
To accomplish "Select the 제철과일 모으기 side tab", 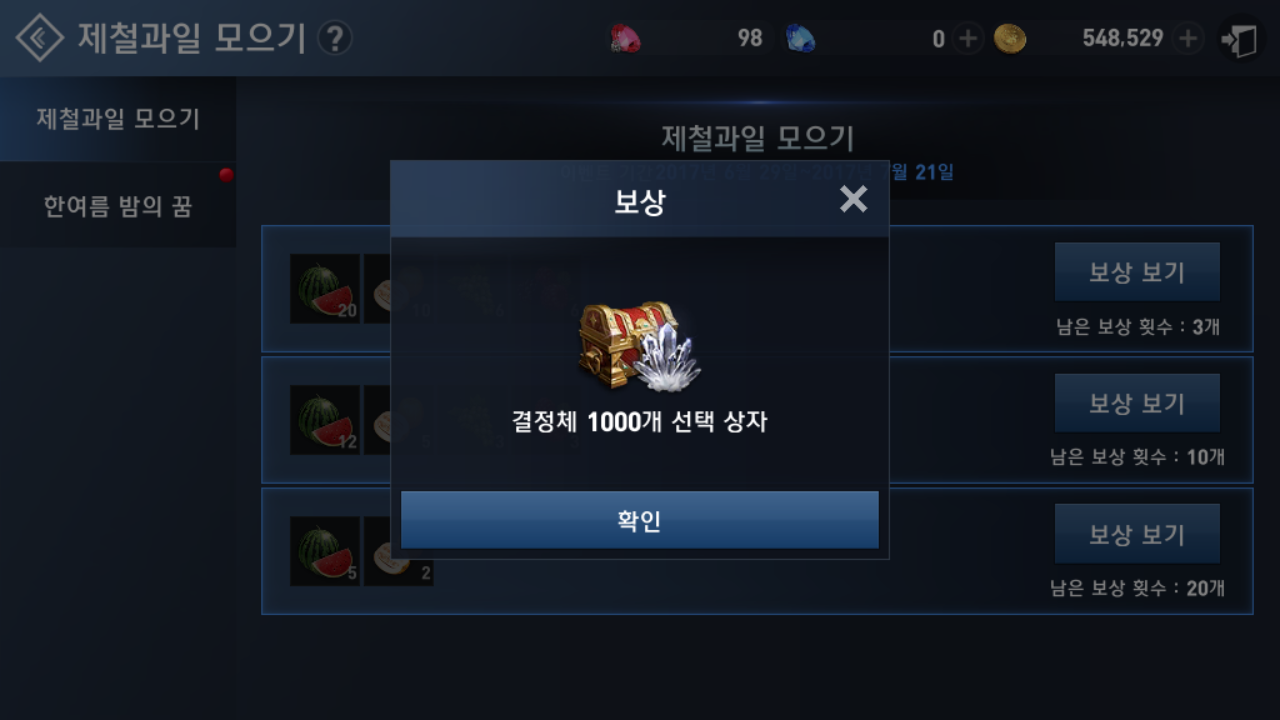I will [118, 119].
